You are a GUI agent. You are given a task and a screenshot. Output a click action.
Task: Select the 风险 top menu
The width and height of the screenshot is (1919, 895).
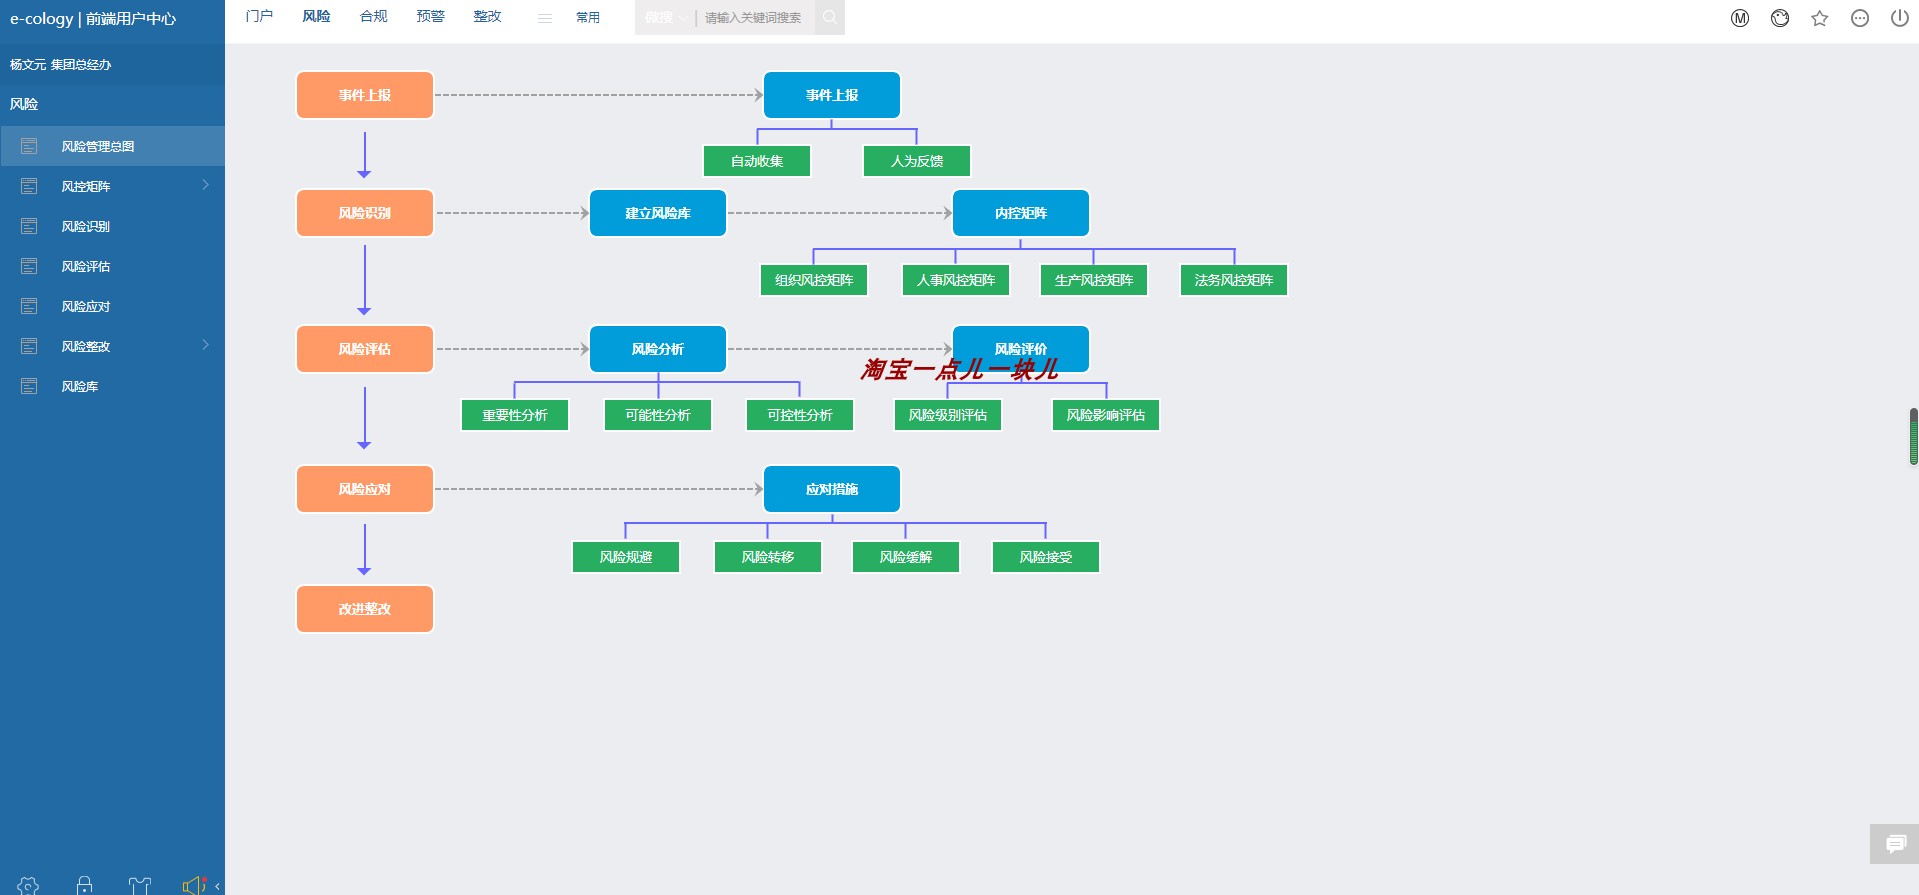[316, 16]
